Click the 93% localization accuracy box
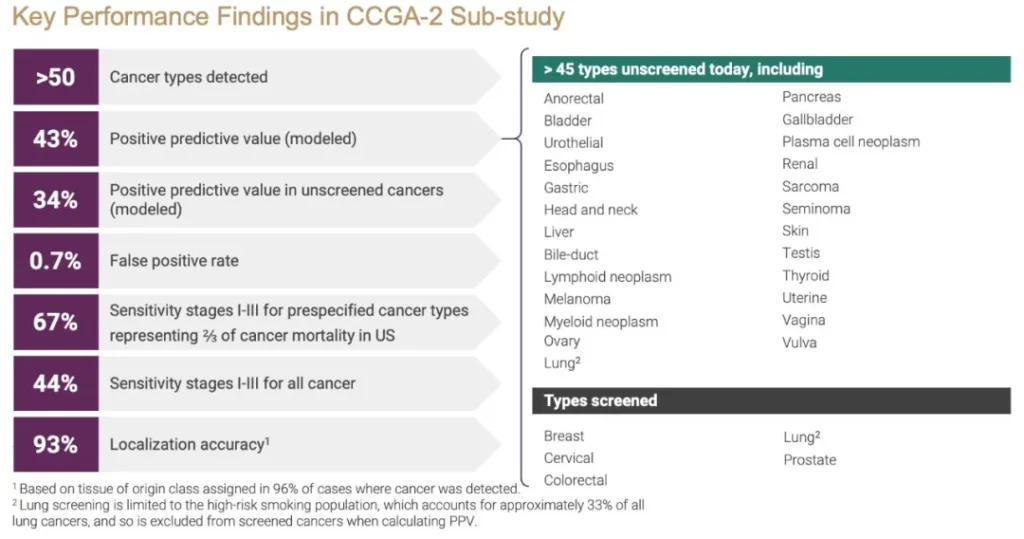The height and width of the screenshot is (539, 1024). click(56, 444)
